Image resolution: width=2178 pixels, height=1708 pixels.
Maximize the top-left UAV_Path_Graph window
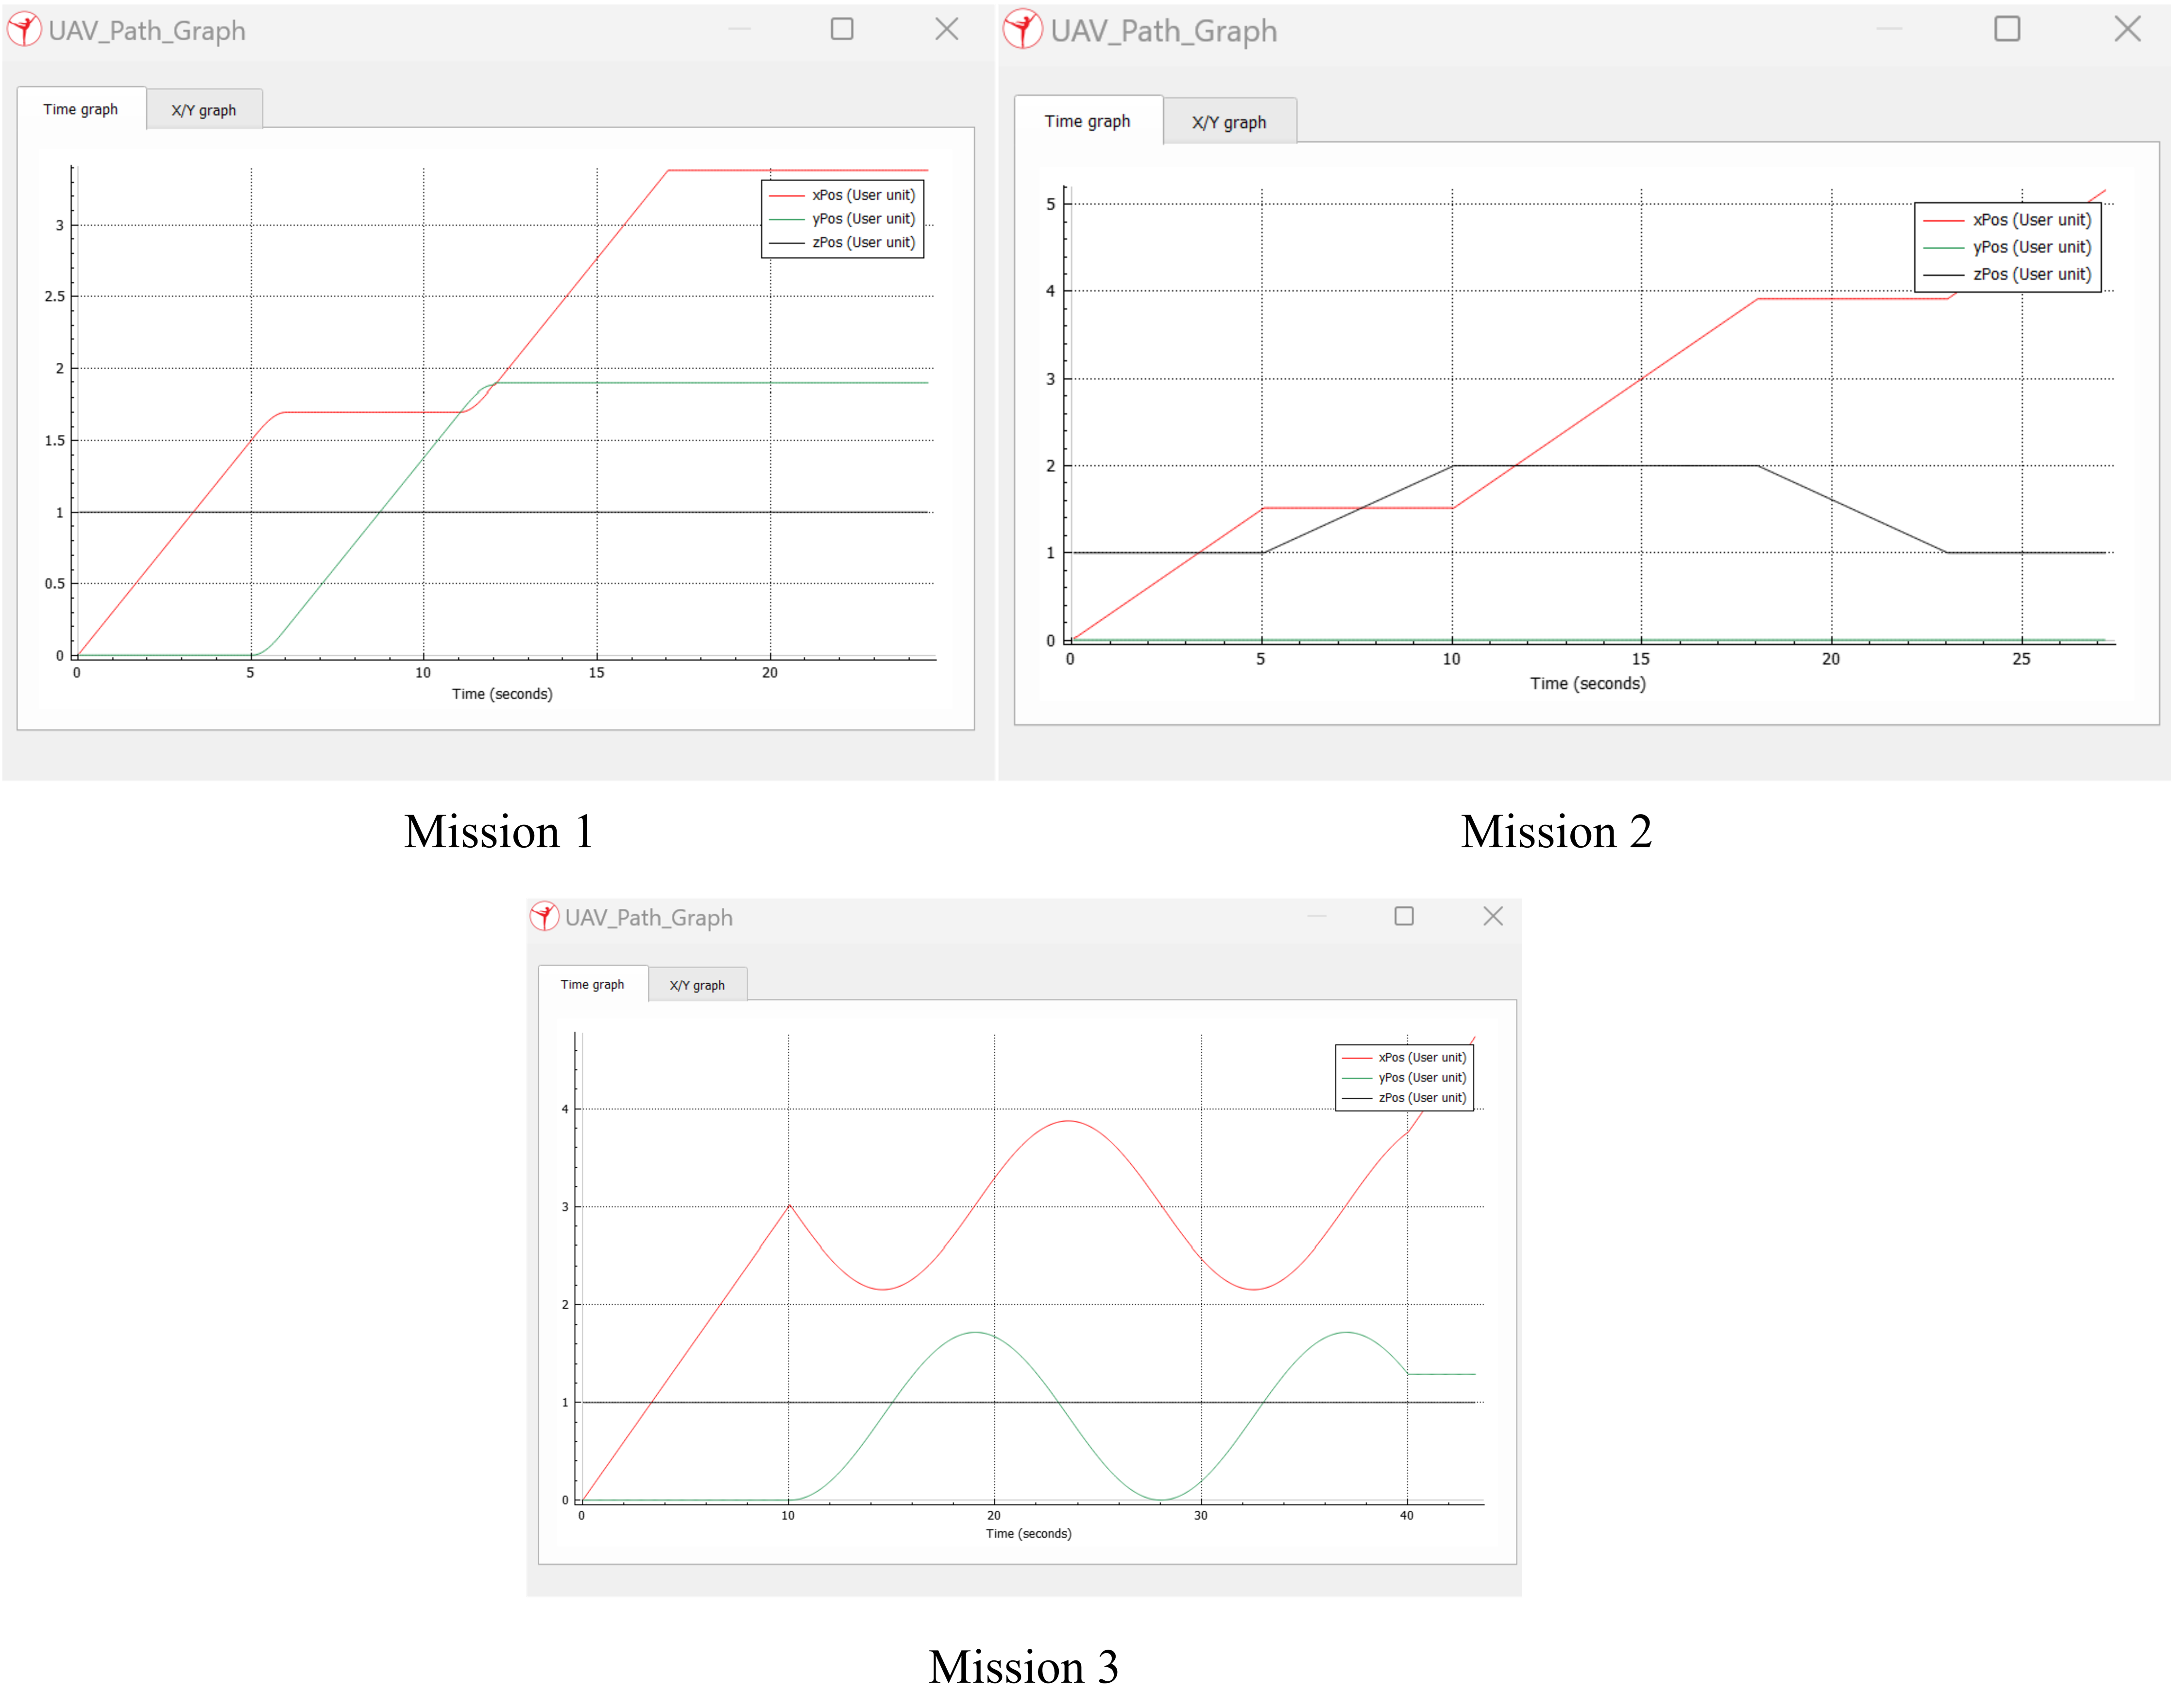click(x=842, y=29)
